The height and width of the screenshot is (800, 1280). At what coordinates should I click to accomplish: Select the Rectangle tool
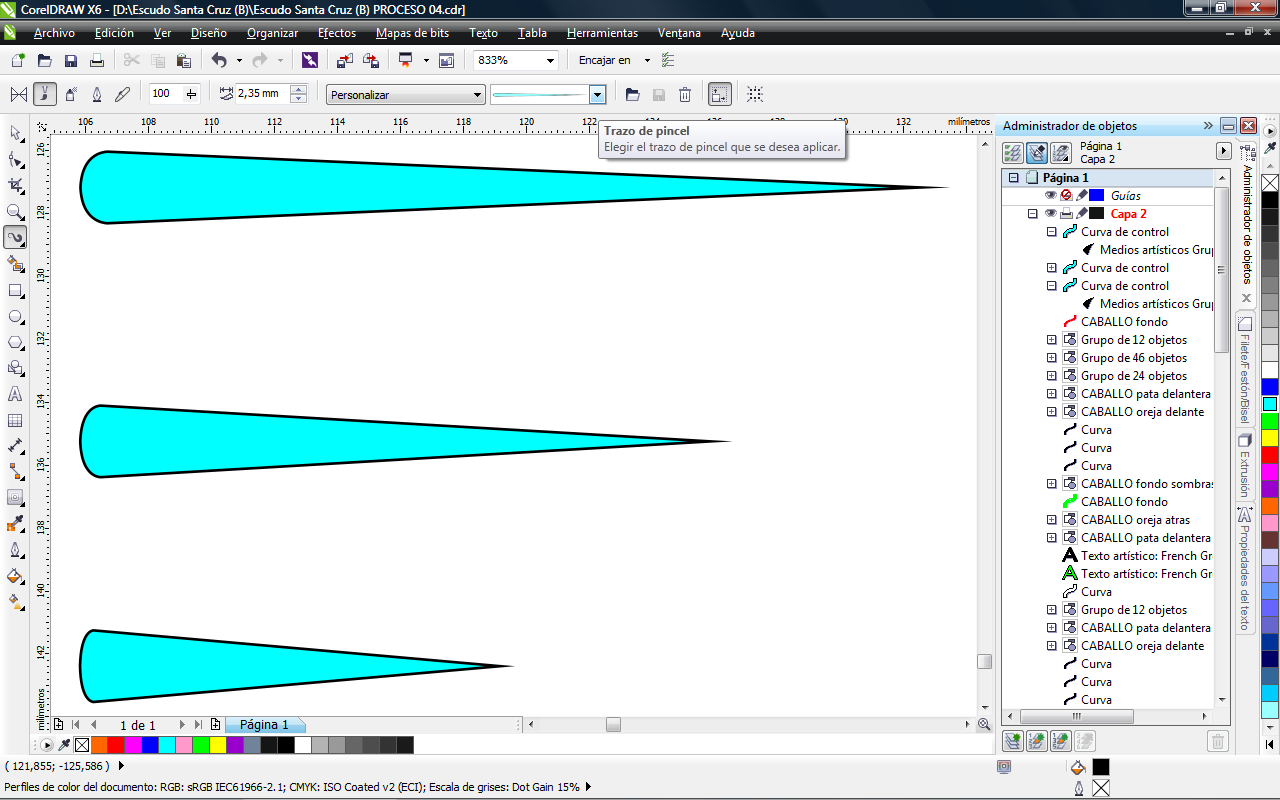pyautogui.click(x=15, y=290)
